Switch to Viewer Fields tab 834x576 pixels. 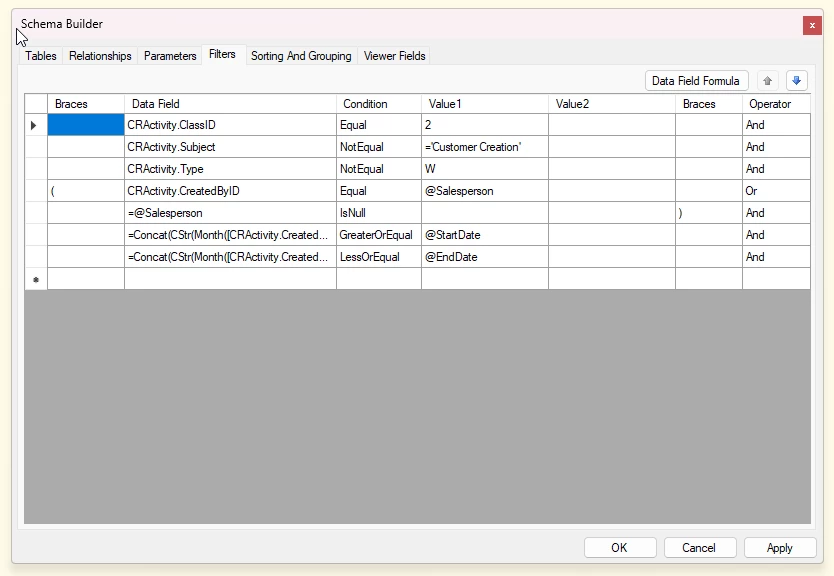tap(395, 56)
